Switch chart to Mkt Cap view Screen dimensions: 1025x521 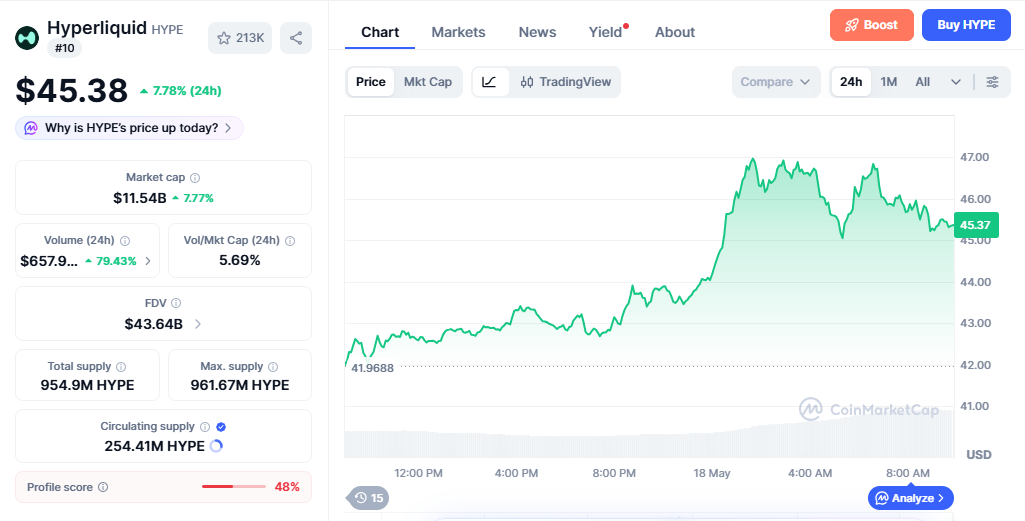(428, 82)
